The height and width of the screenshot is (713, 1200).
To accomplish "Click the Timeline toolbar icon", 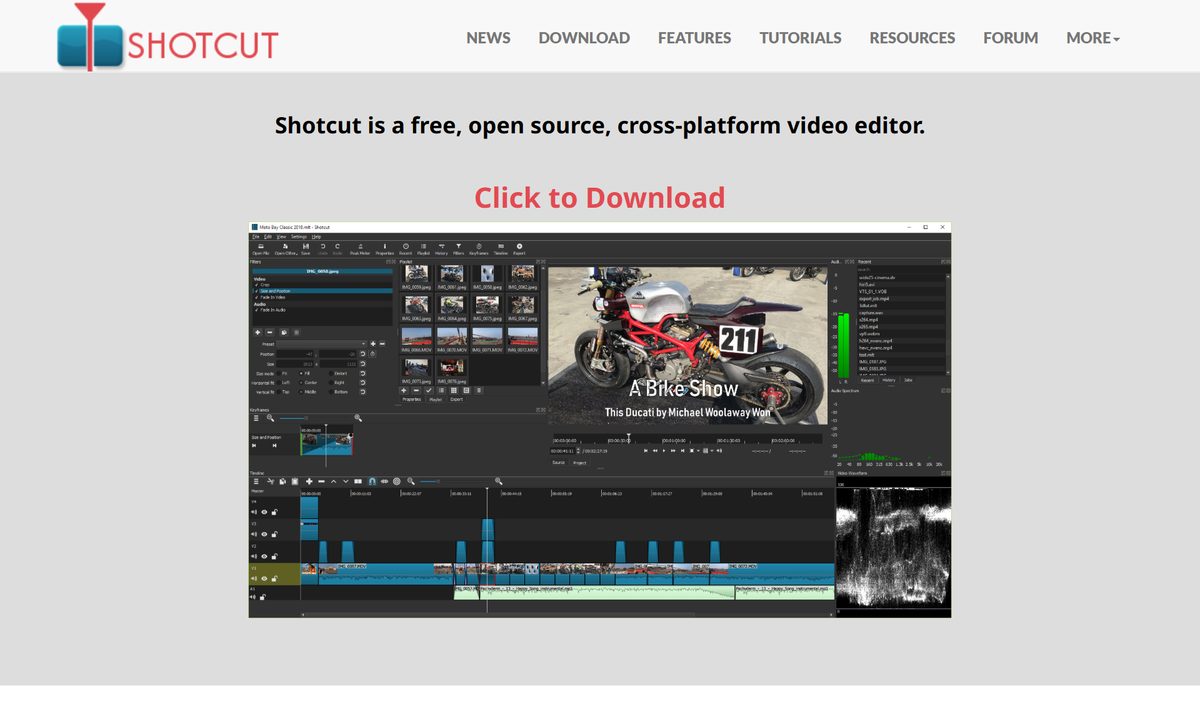I will pyautogui.click(x=501, y=246).
